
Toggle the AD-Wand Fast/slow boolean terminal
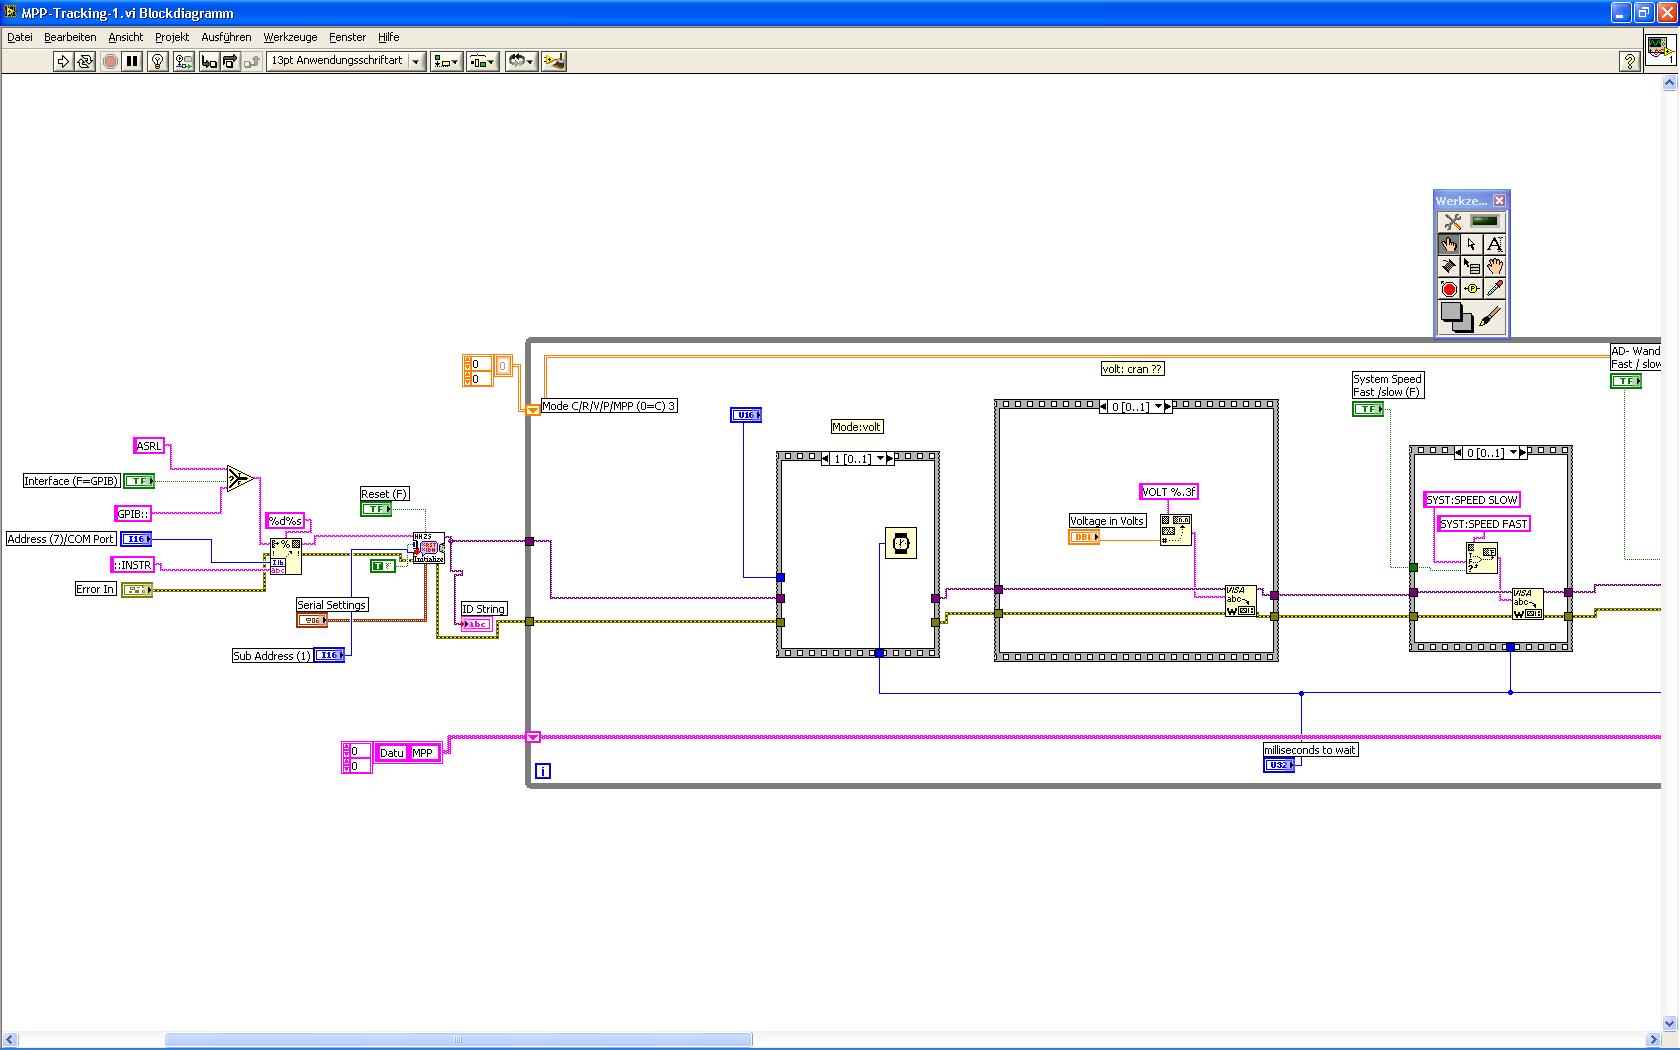[1626, 381]
